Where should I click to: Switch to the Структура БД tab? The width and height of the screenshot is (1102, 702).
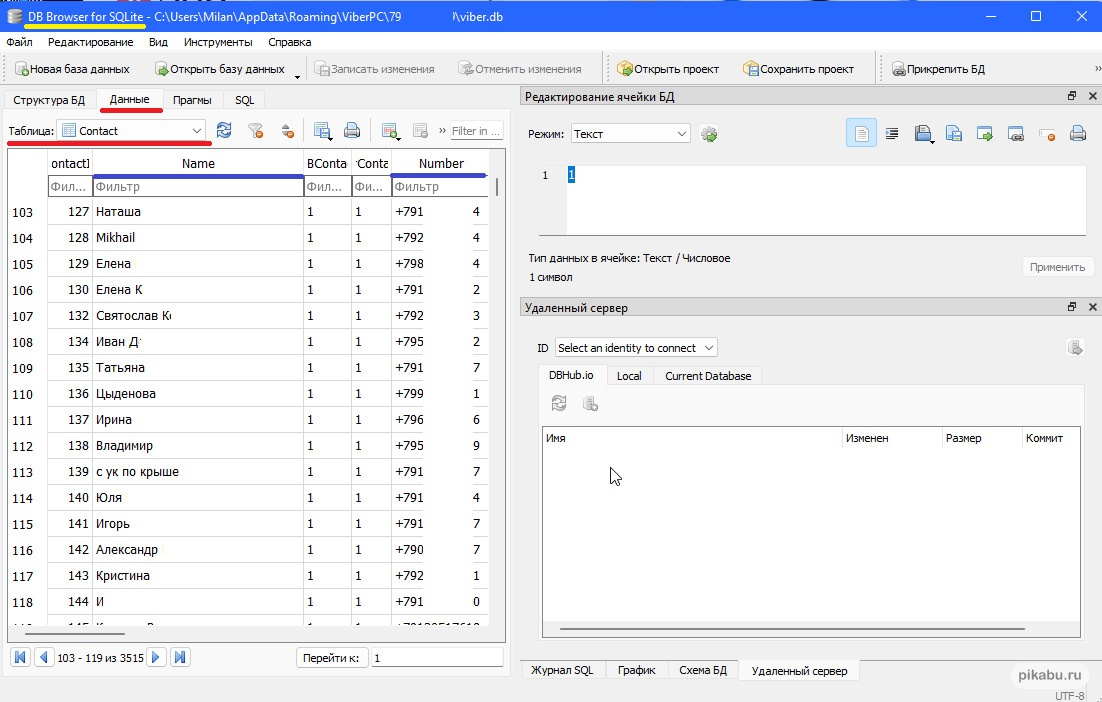click(x=49, y=100)
